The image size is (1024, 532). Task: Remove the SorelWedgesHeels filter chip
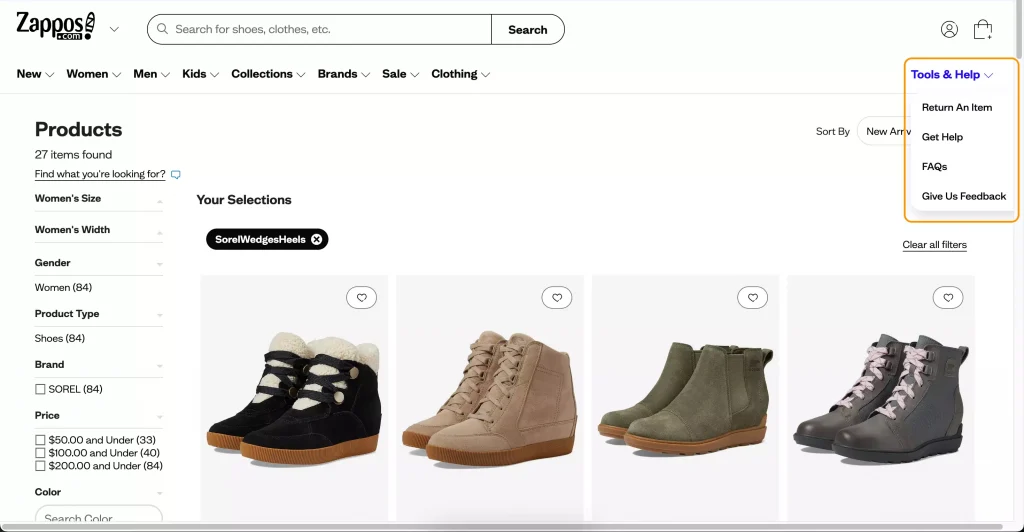coord(317,240)
